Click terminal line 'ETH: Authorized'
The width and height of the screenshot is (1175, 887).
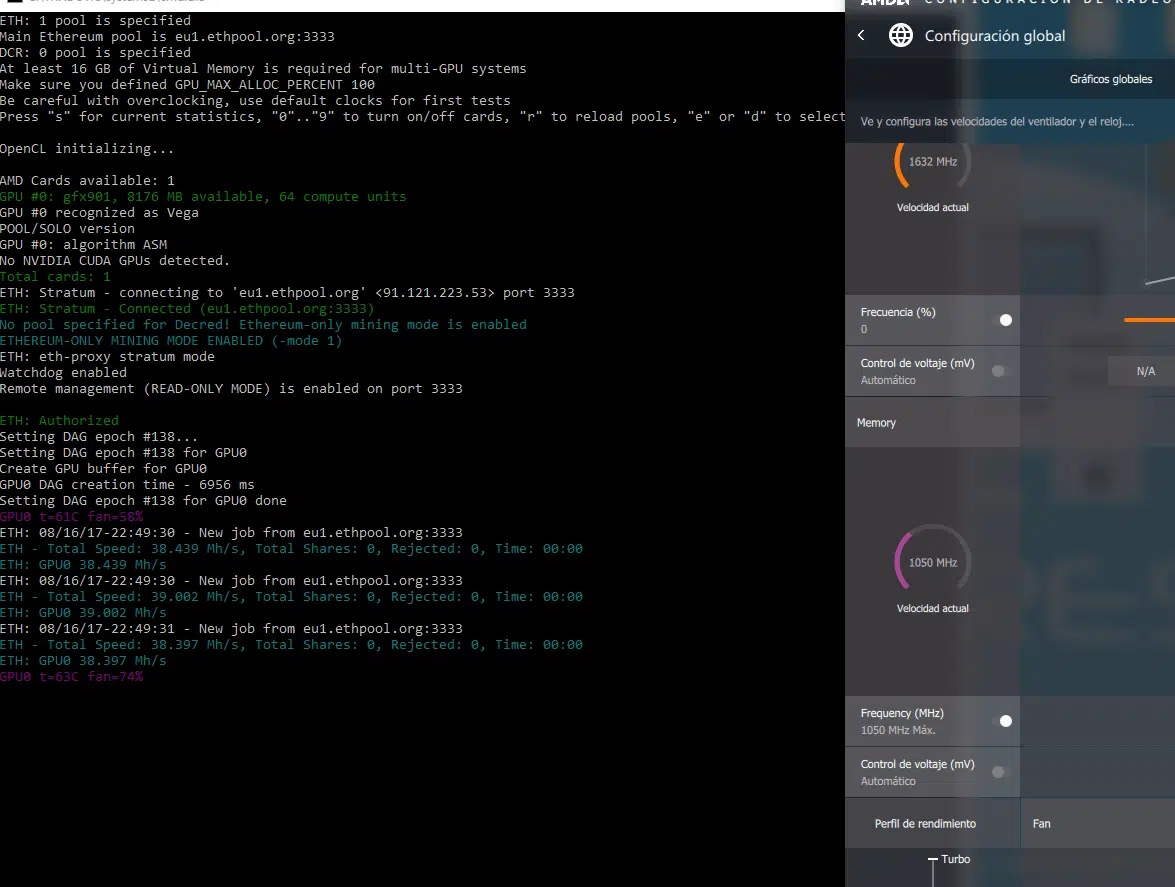[59, 420]
